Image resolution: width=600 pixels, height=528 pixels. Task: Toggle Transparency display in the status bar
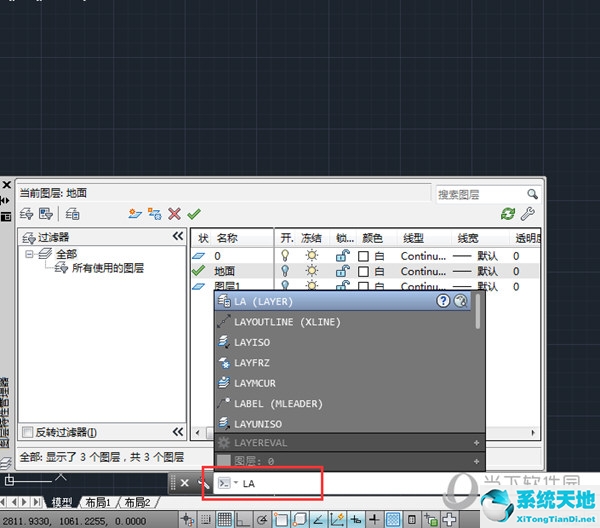pyautogui.click(x=393, y=519)
